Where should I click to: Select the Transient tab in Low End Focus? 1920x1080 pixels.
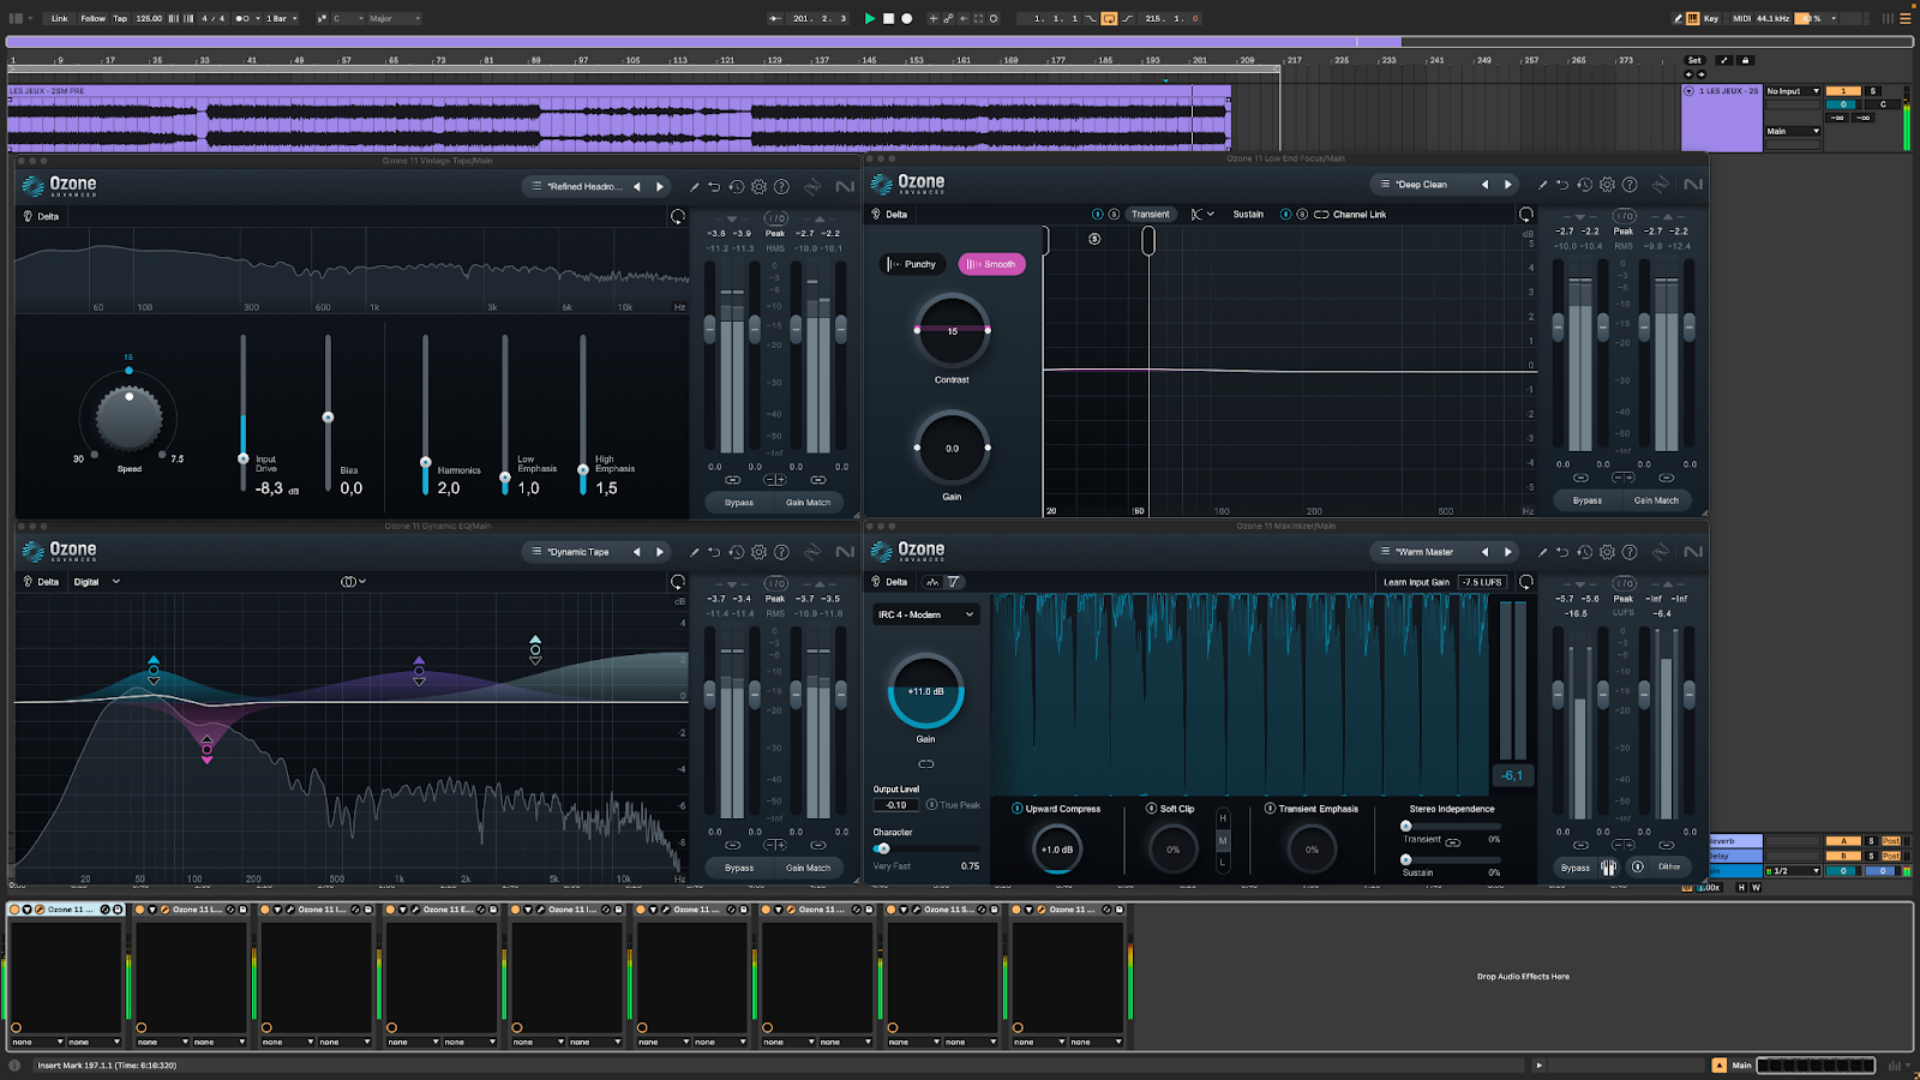point(1151,213)
